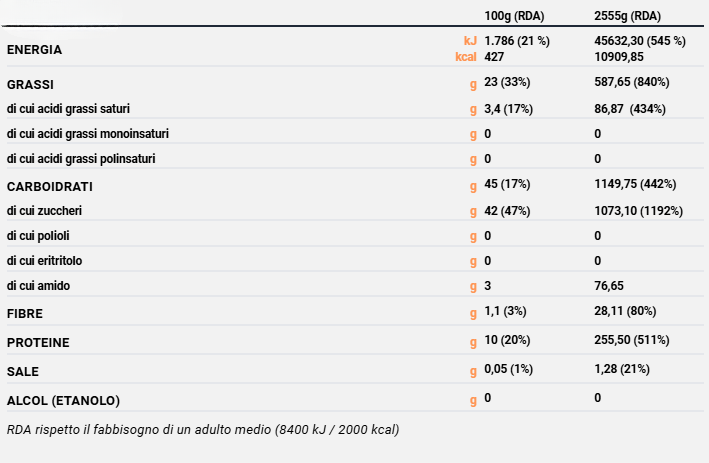
Task: Select the FIBRE row label
Action: point(24,314)
